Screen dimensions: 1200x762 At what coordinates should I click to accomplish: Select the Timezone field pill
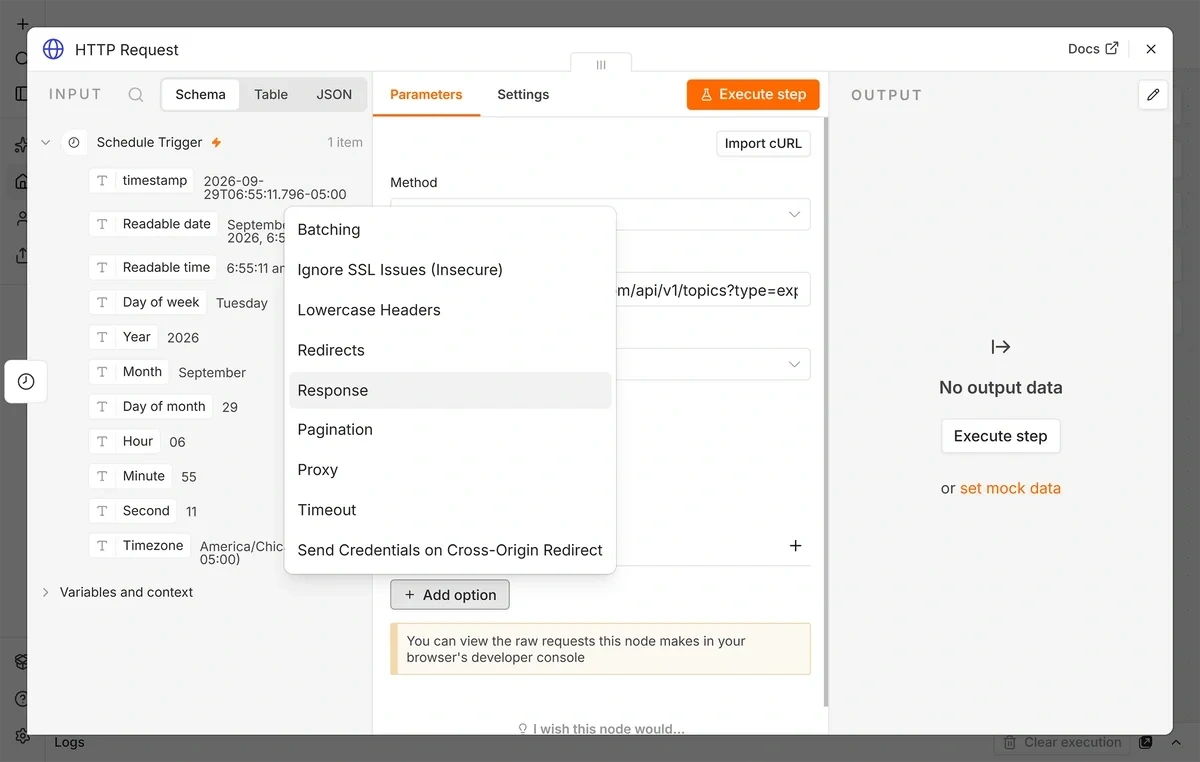click(x=140, y=546)
